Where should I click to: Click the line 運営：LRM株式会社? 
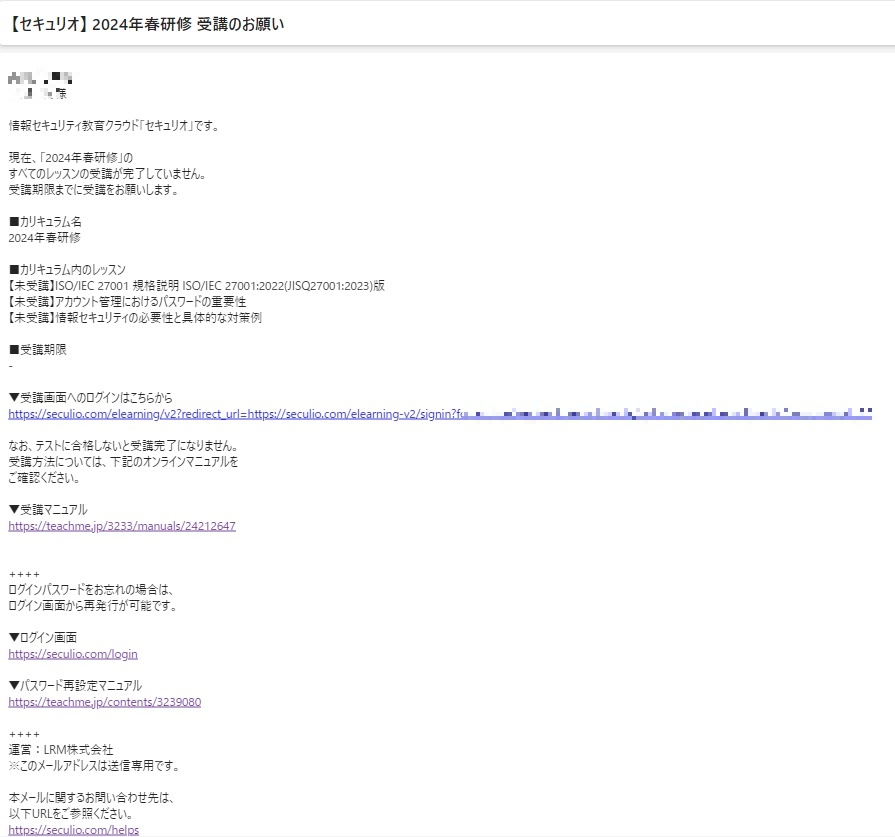point(61,750)
